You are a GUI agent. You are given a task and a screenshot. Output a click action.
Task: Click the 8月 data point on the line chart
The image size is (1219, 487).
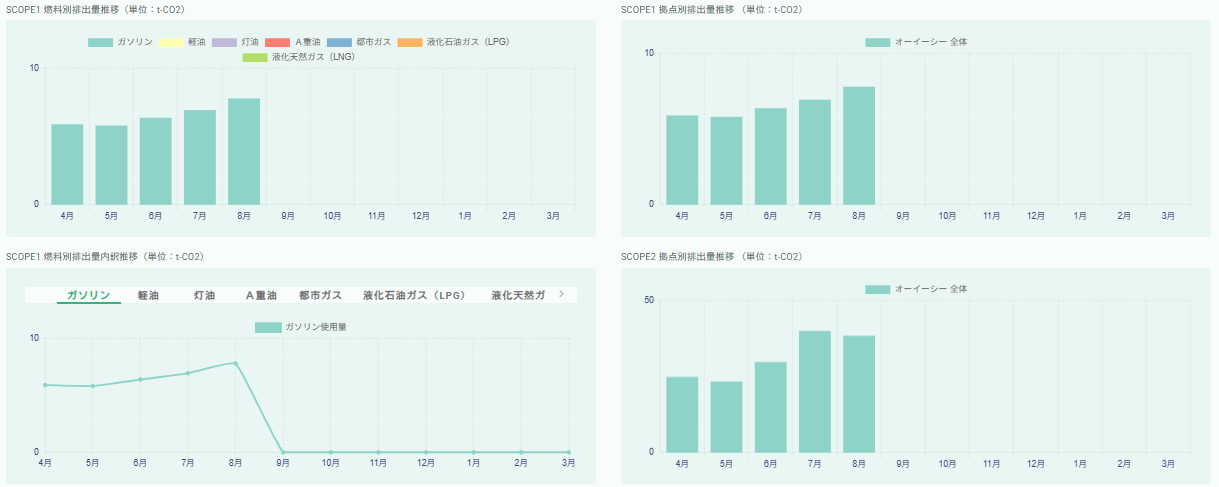click(x=235, y=363)
